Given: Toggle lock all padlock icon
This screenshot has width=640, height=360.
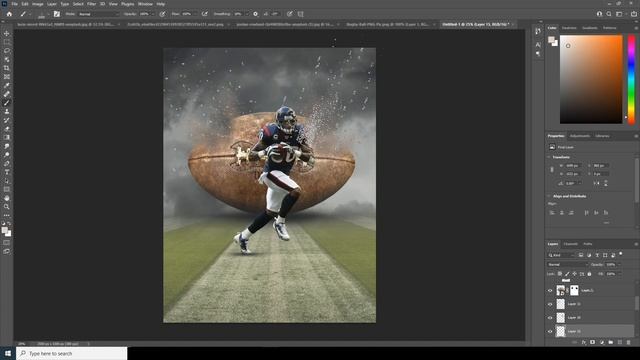Looking at the screenshot, I should [589, 274].
